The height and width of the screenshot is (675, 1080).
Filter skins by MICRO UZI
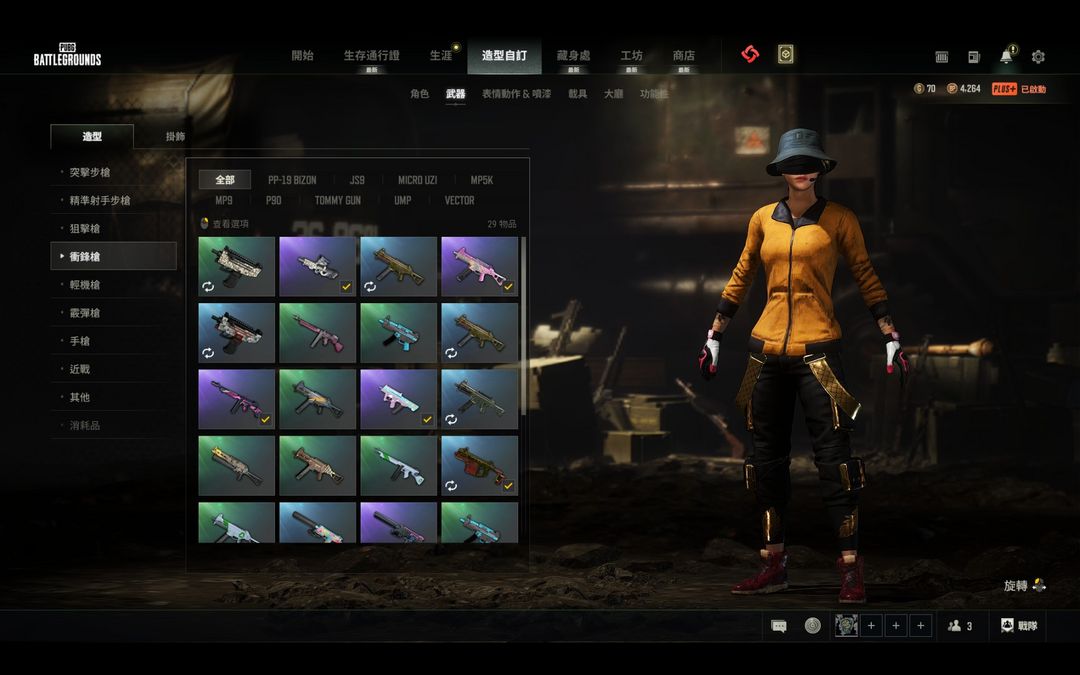click(417, 180)
